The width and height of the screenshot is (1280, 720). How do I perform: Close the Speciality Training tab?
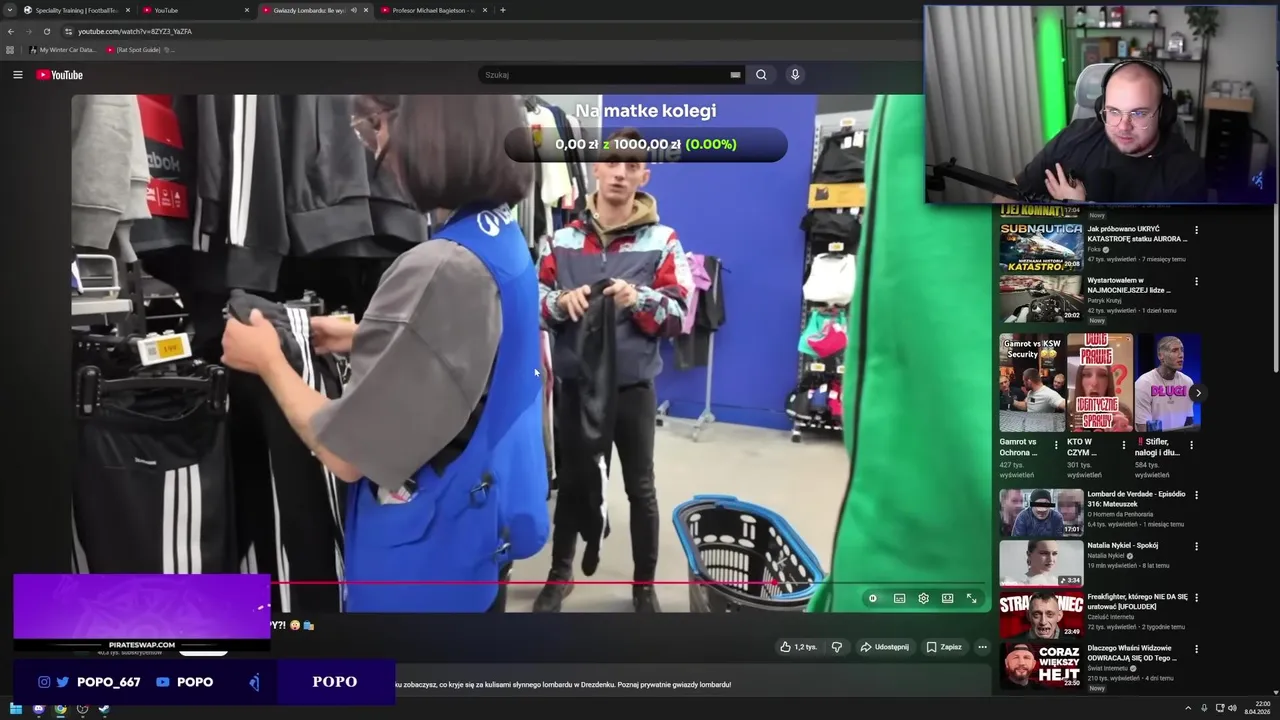click(x=128, y=10)
